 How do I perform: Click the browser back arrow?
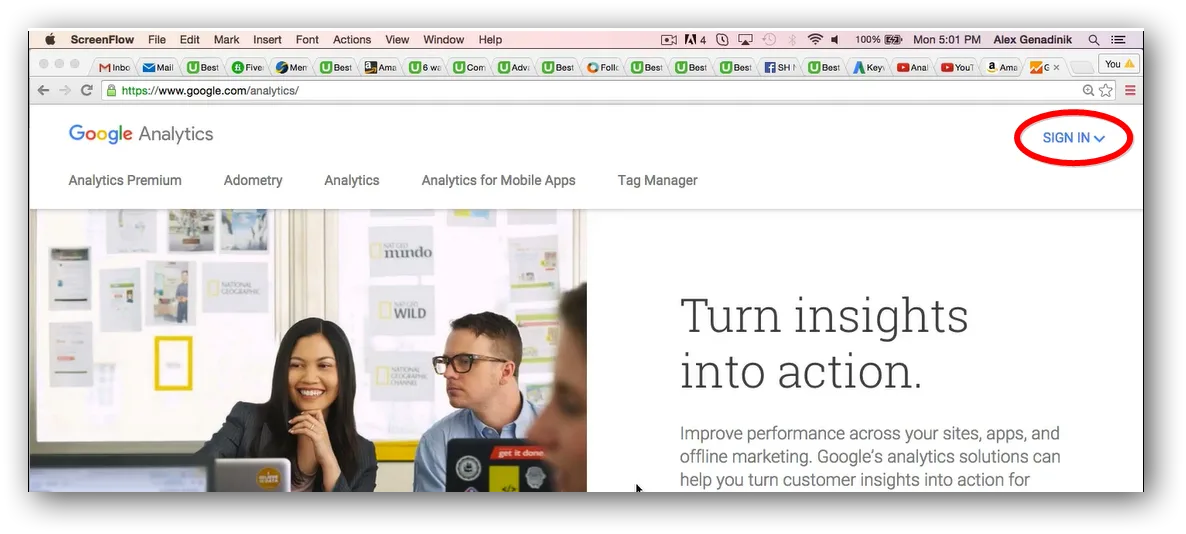pos(43,90)
